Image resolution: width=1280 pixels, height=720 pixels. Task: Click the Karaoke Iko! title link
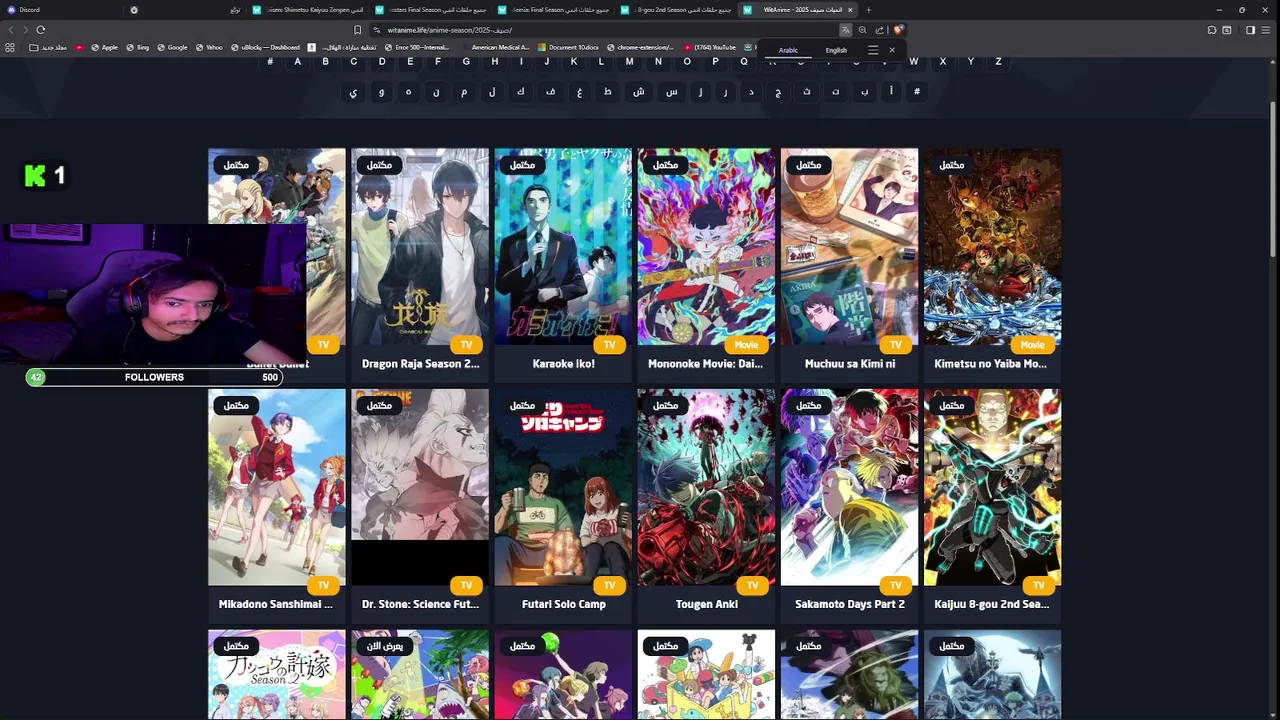click(x=563, y=364)
